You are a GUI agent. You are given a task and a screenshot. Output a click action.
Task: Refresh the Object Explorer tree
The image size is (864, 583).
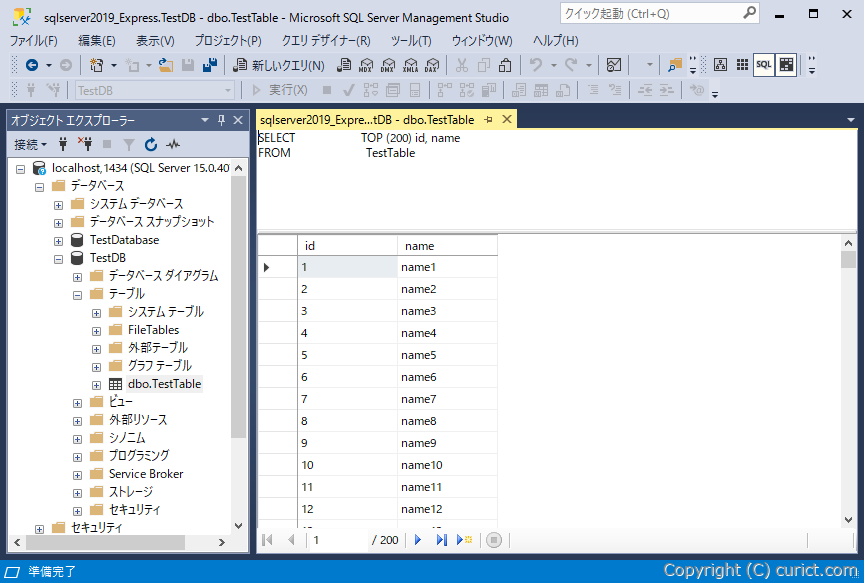pos(150,143)
